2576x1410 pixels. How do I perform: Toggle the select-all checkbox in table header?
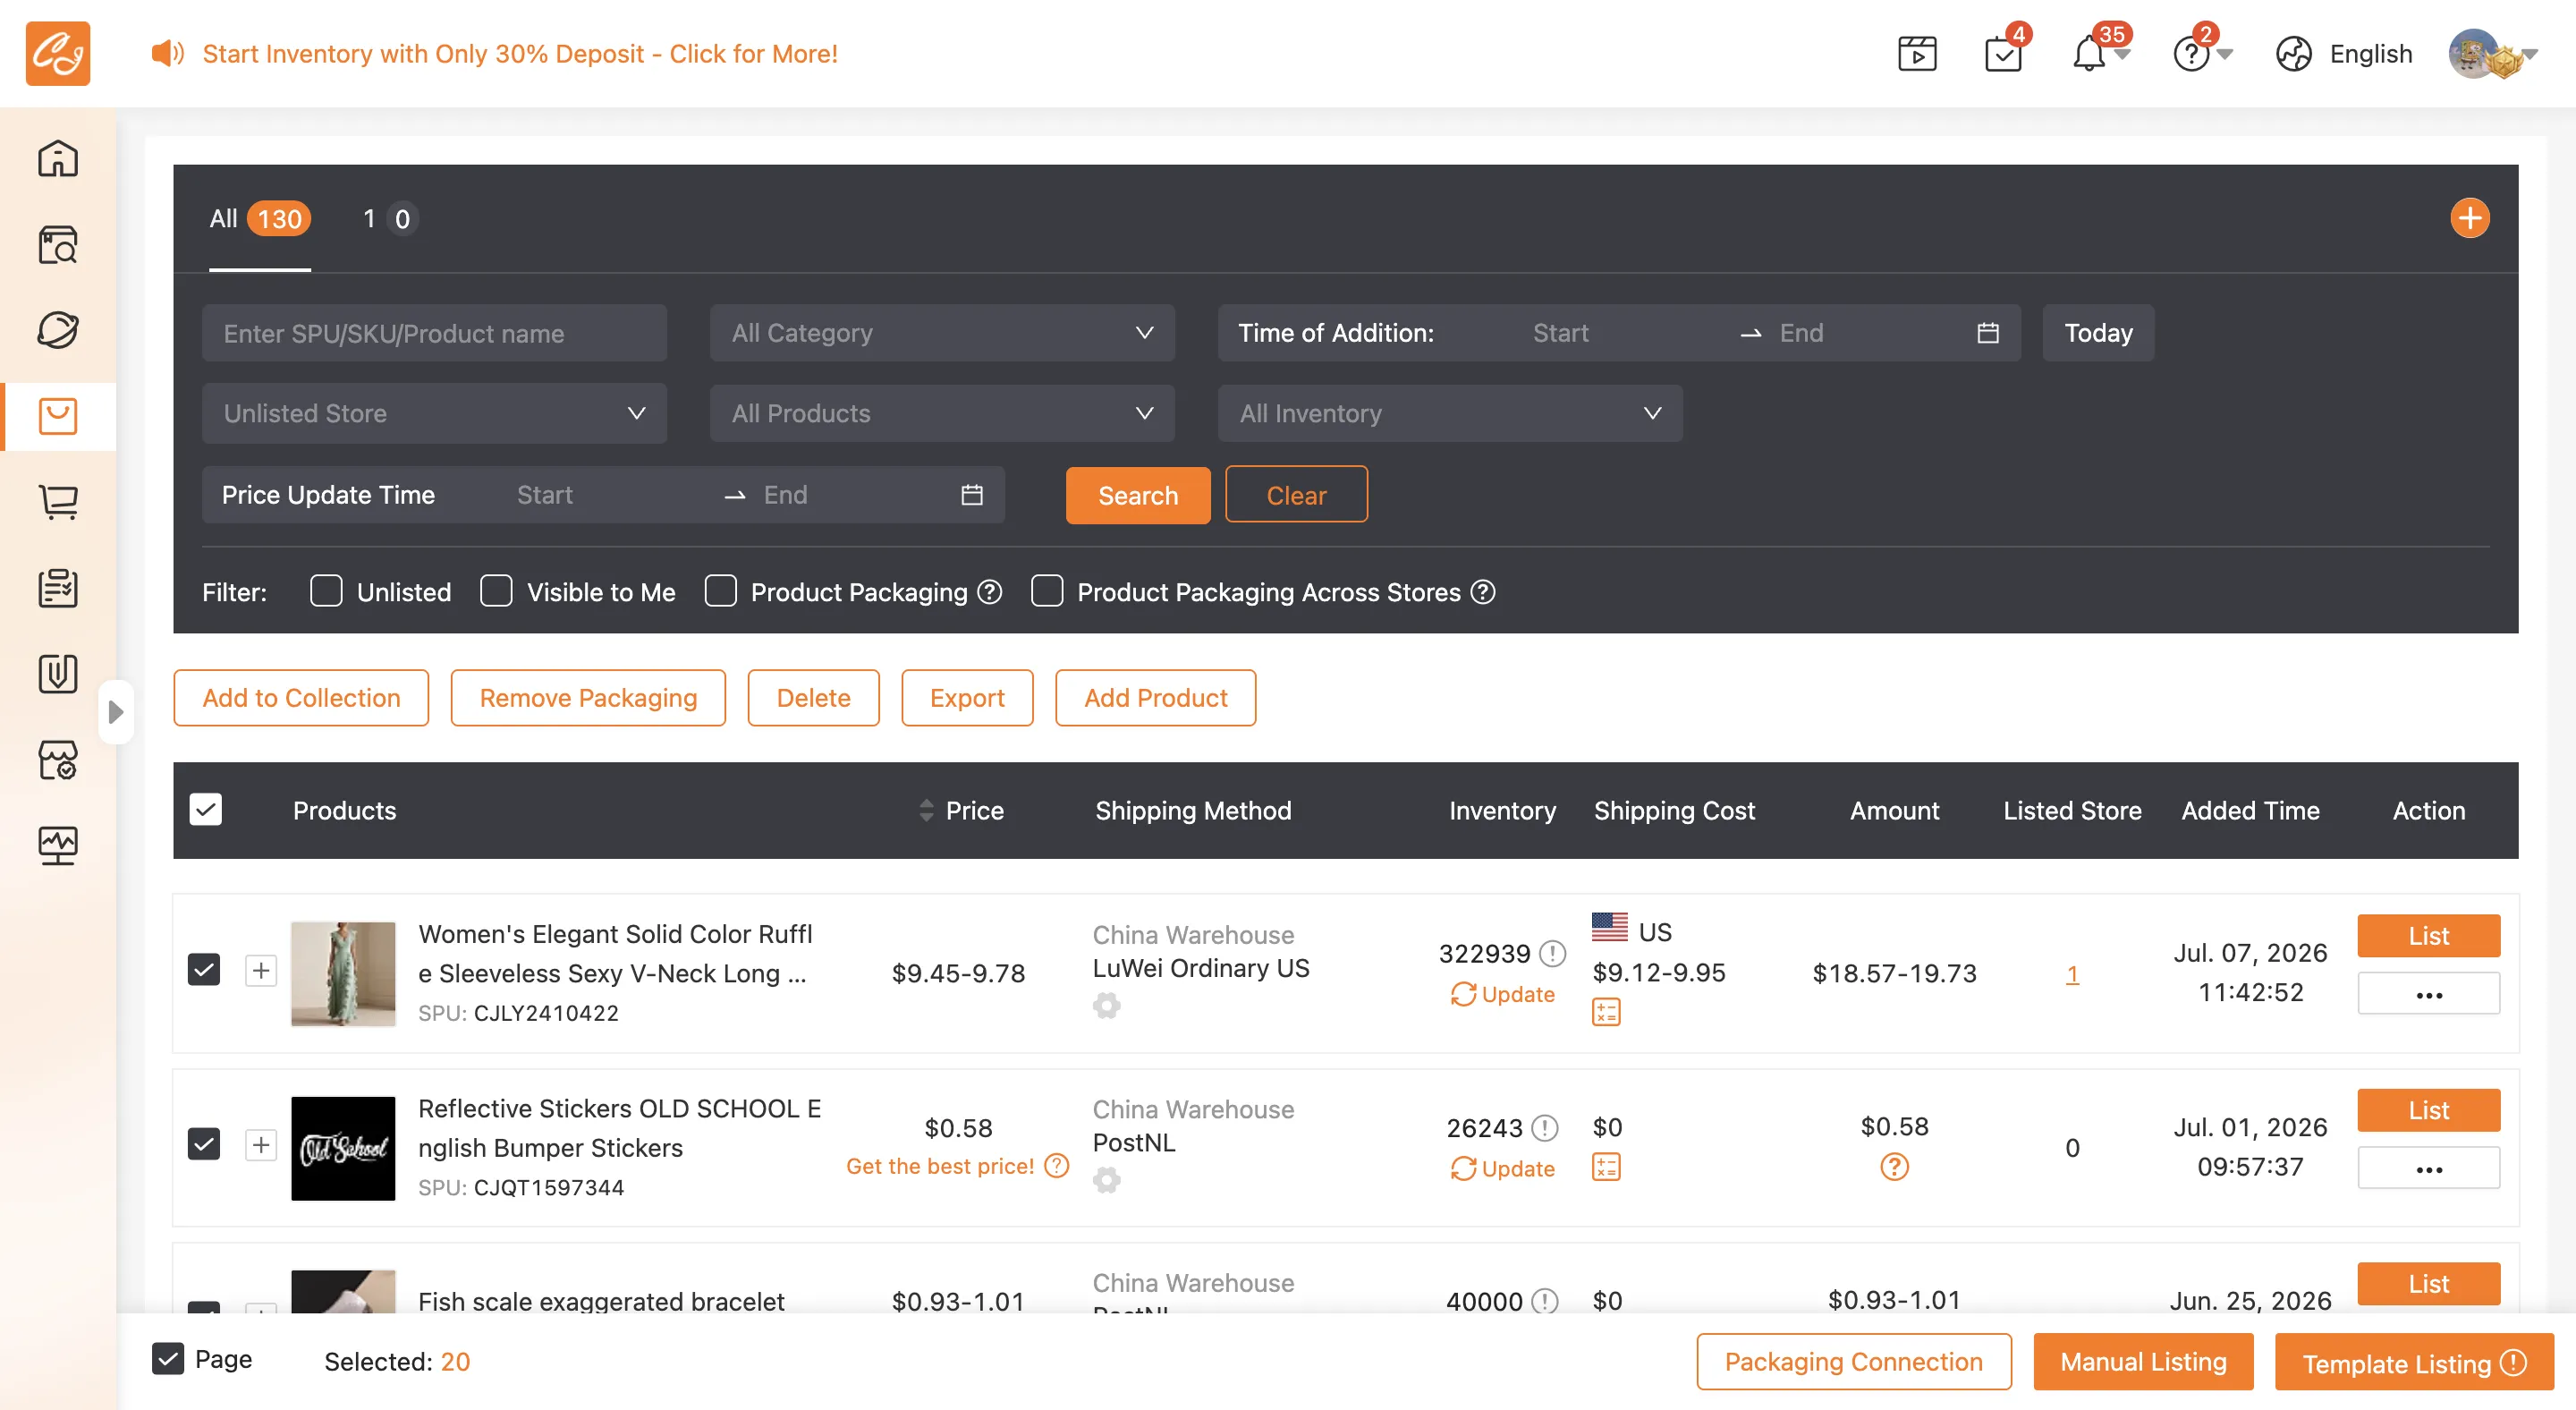click(x=205, y=809)
